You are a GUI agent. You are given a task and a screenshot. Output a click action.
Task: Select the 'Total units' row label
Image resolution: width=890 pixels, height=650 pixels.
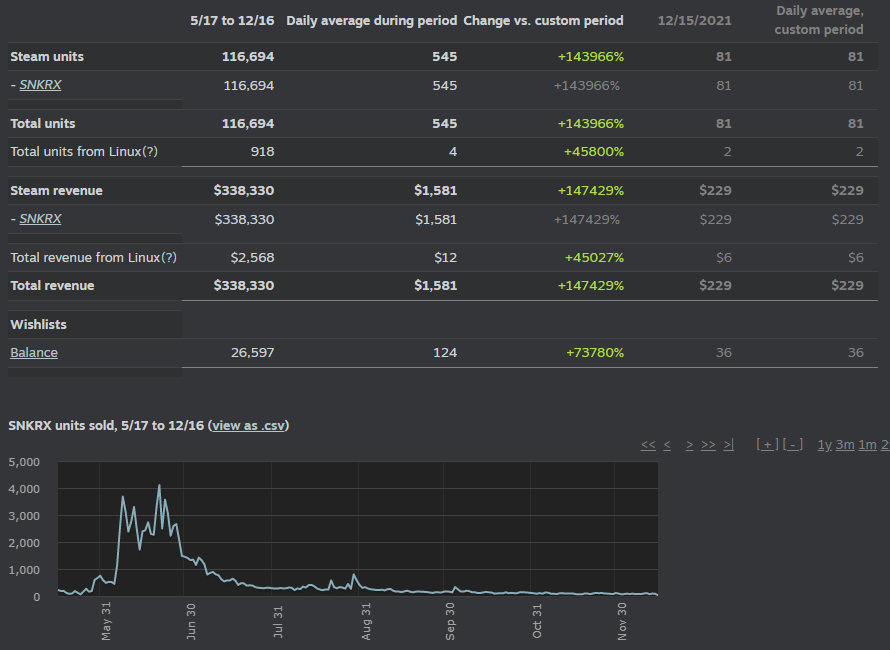click(x=43, y=124)
